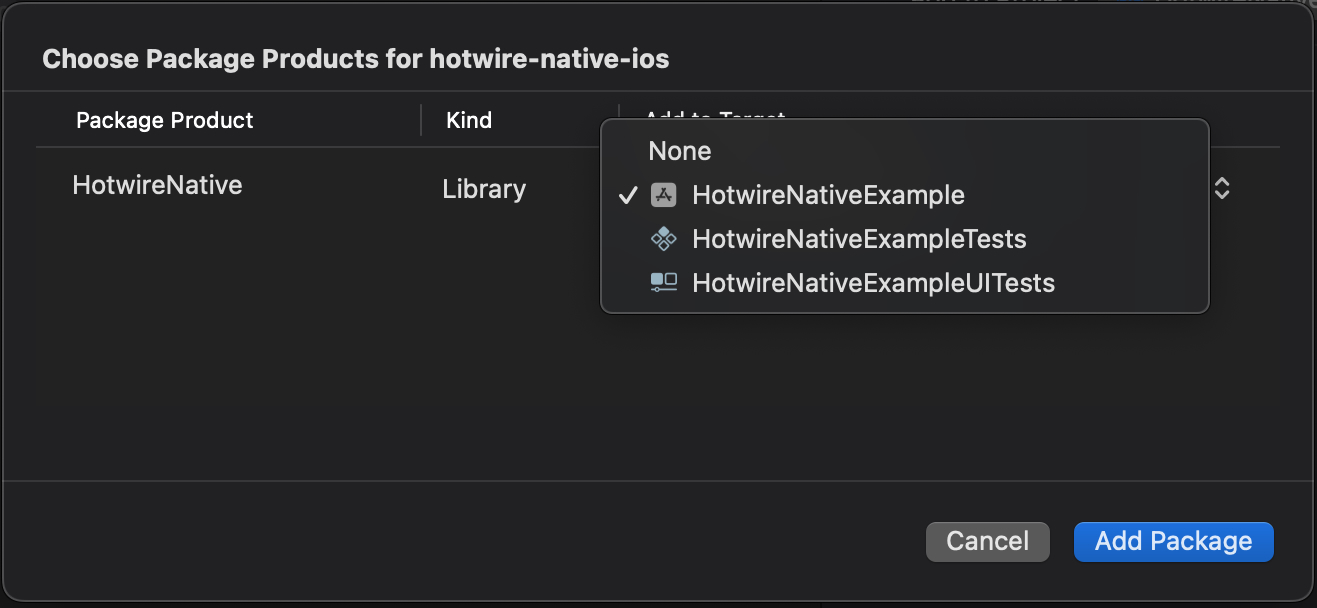This screenshot has width=1317, height=608.
Task: Click the Package Product column header
Action: point(165,120)
